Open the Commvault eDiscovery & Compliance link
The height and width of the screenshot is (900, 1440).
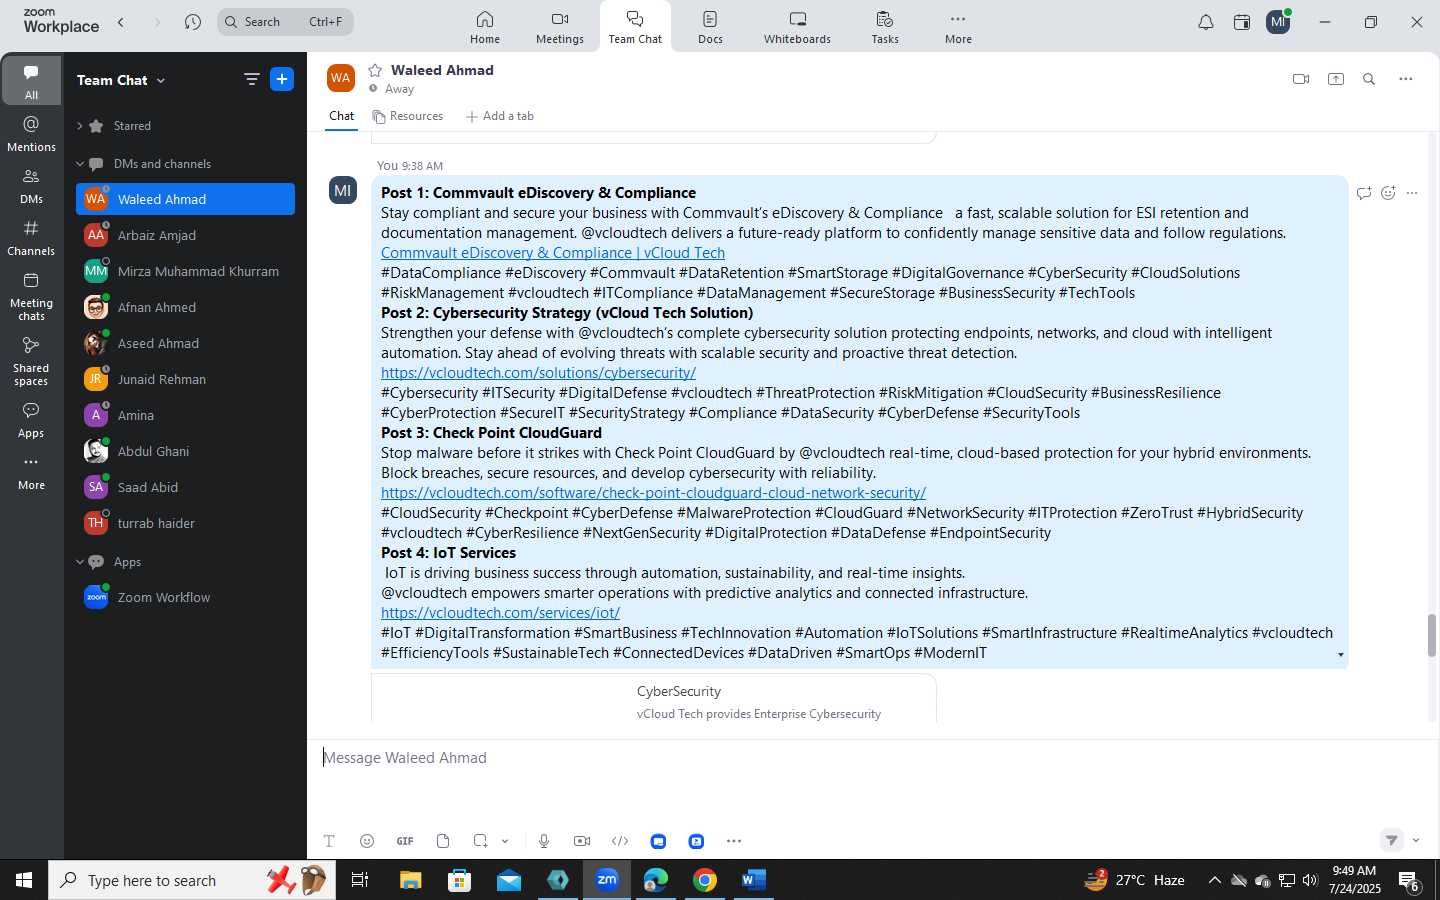coord(553,253)
